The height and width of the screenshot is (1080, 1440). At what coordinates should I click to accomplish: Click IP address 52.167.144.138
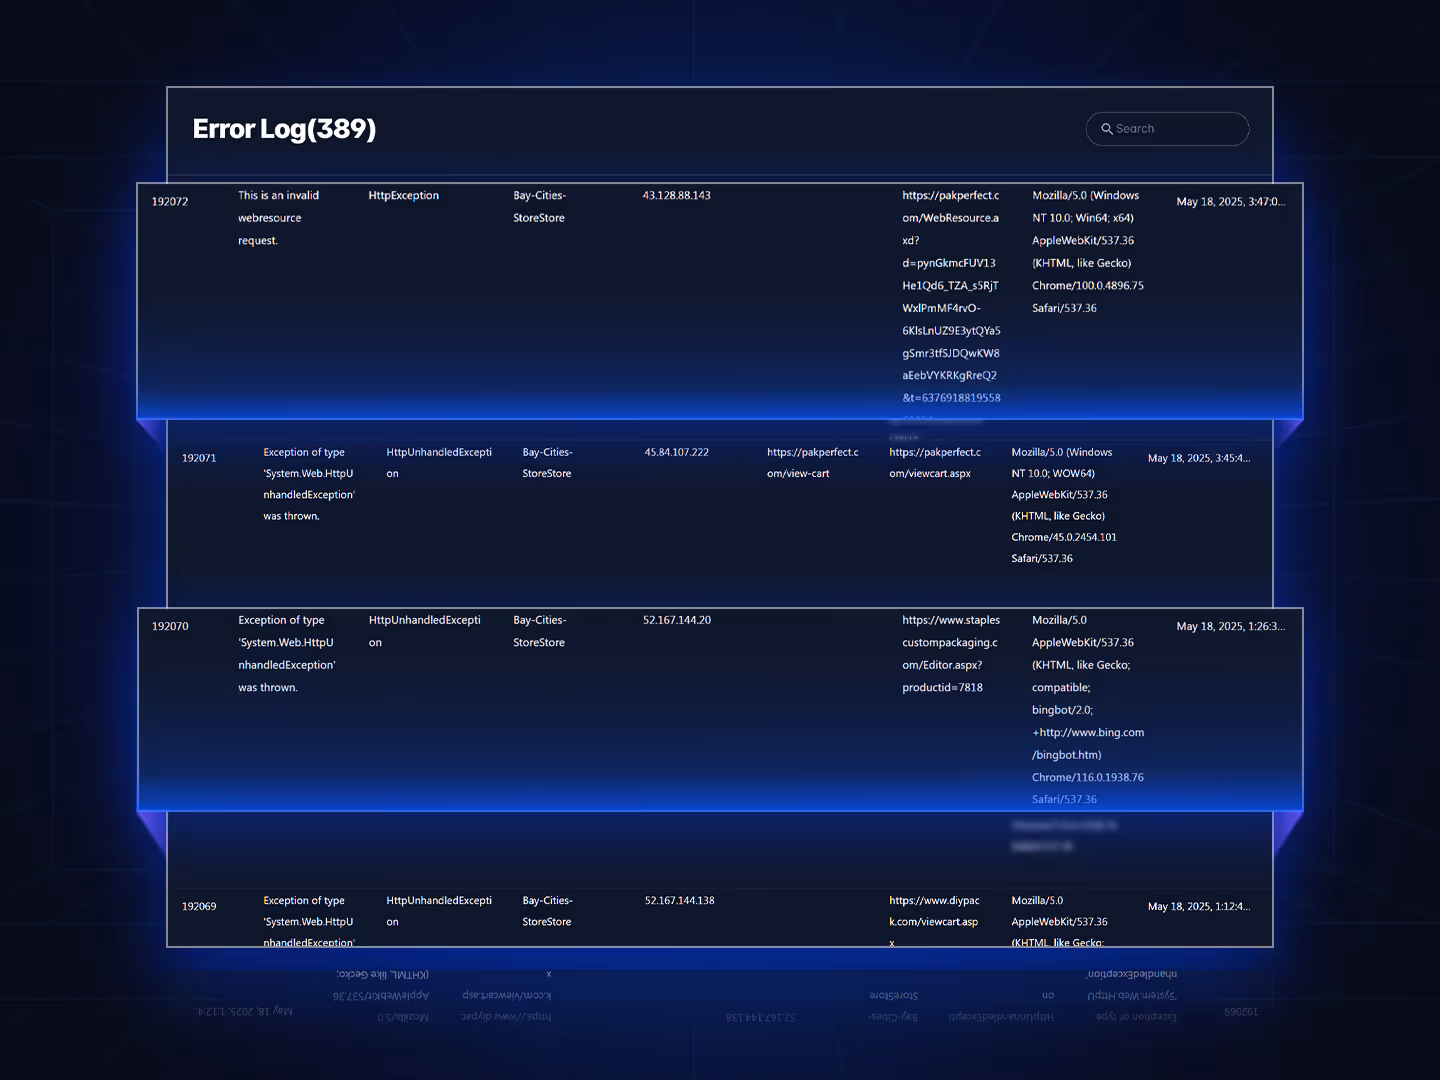click(679, 901)
